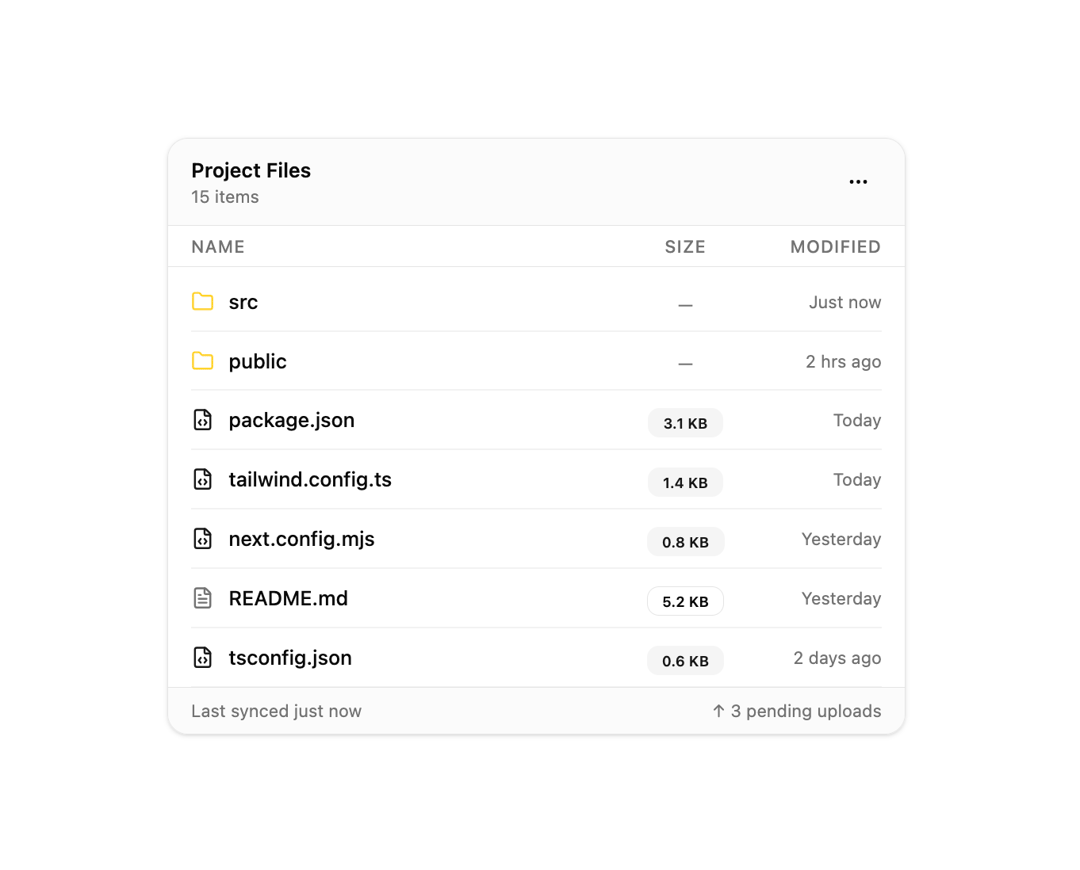Click the '15 items' count label

point(225,197)
